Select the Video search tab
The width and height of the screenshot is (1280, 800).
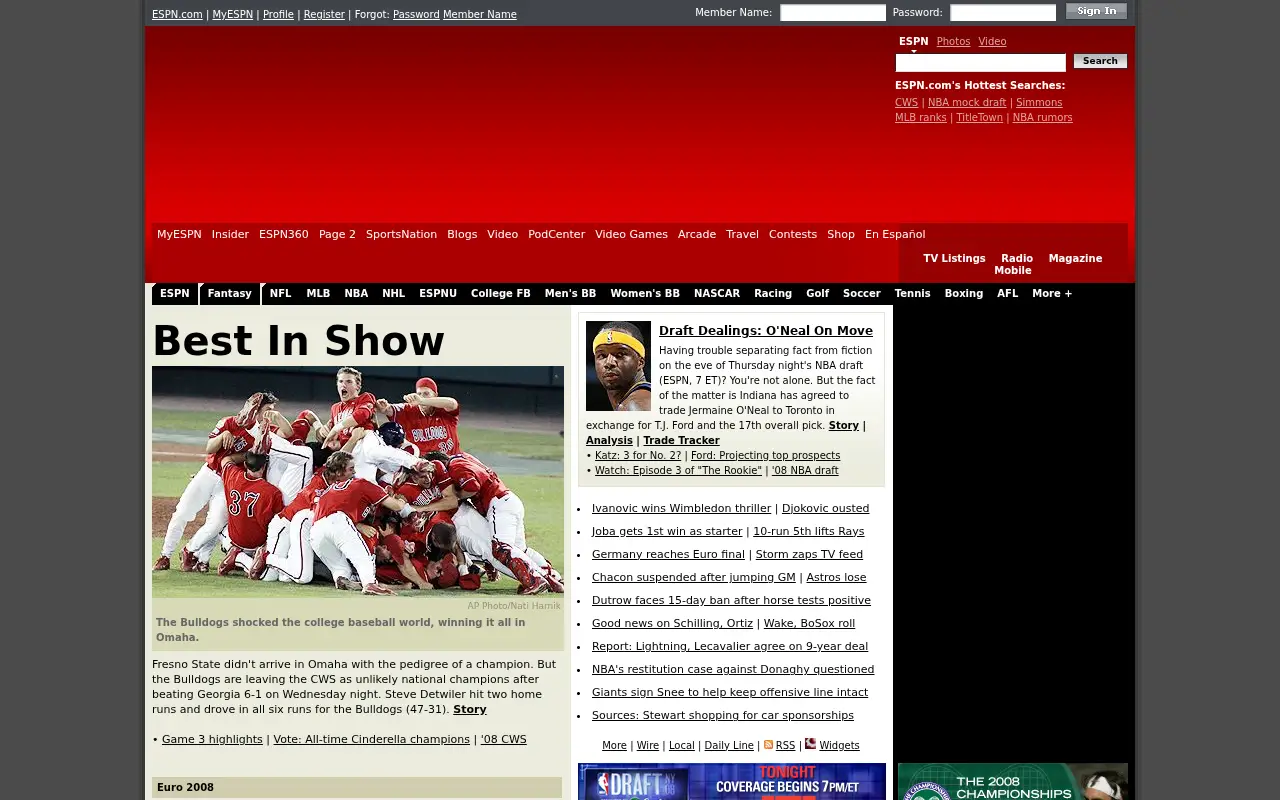(x=992, y=42)
